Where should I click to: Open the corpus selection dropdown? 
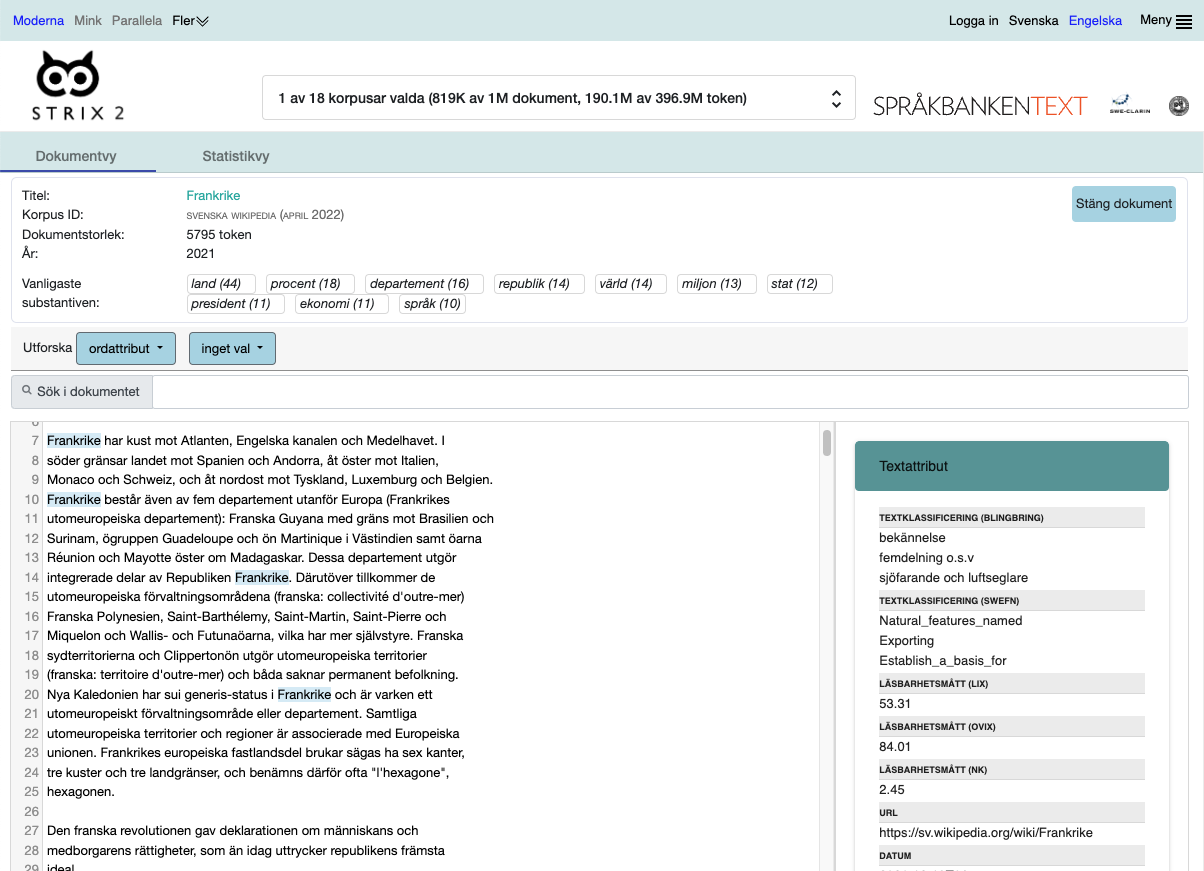pos(558,98)
